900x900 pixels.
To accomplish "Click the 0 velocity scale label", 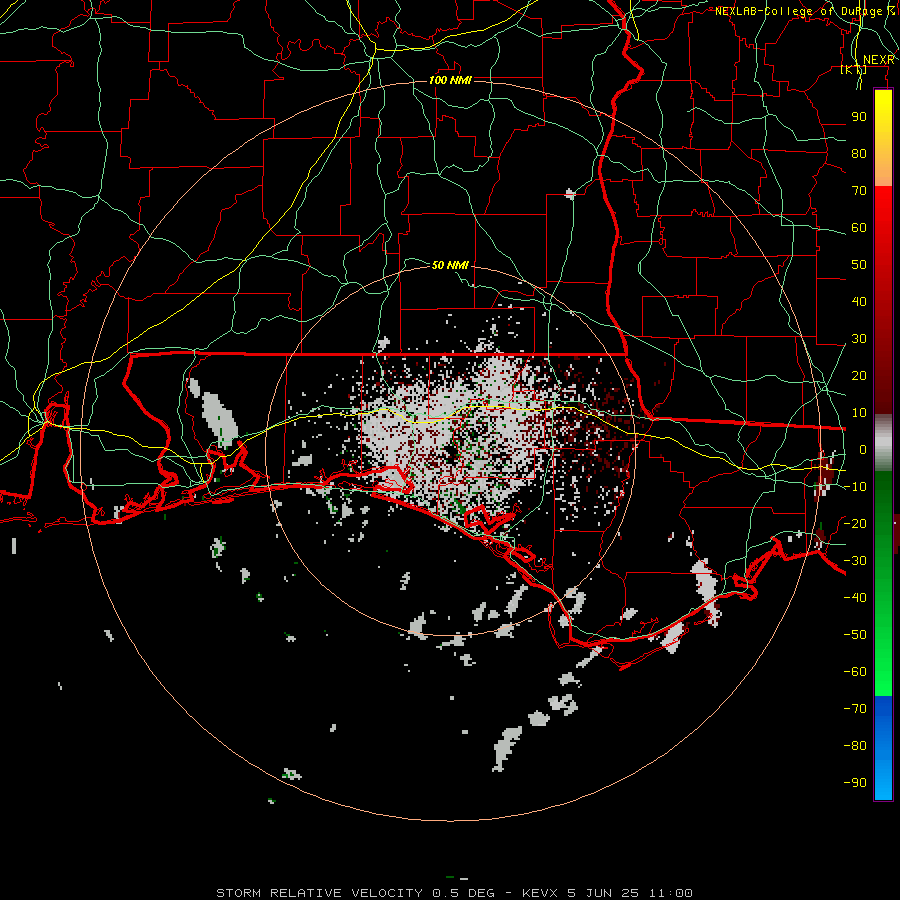I will click(x=863, y=449).
